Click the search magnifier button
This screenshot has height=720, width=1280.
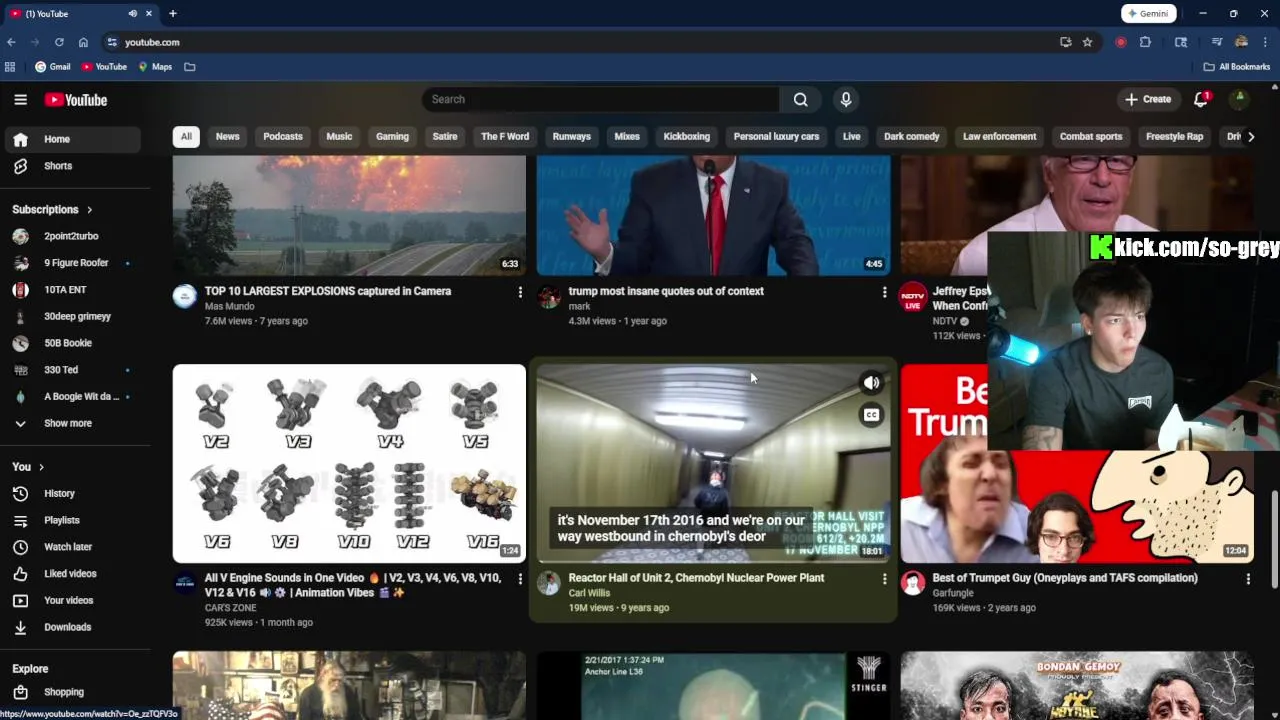coord(800,99)
